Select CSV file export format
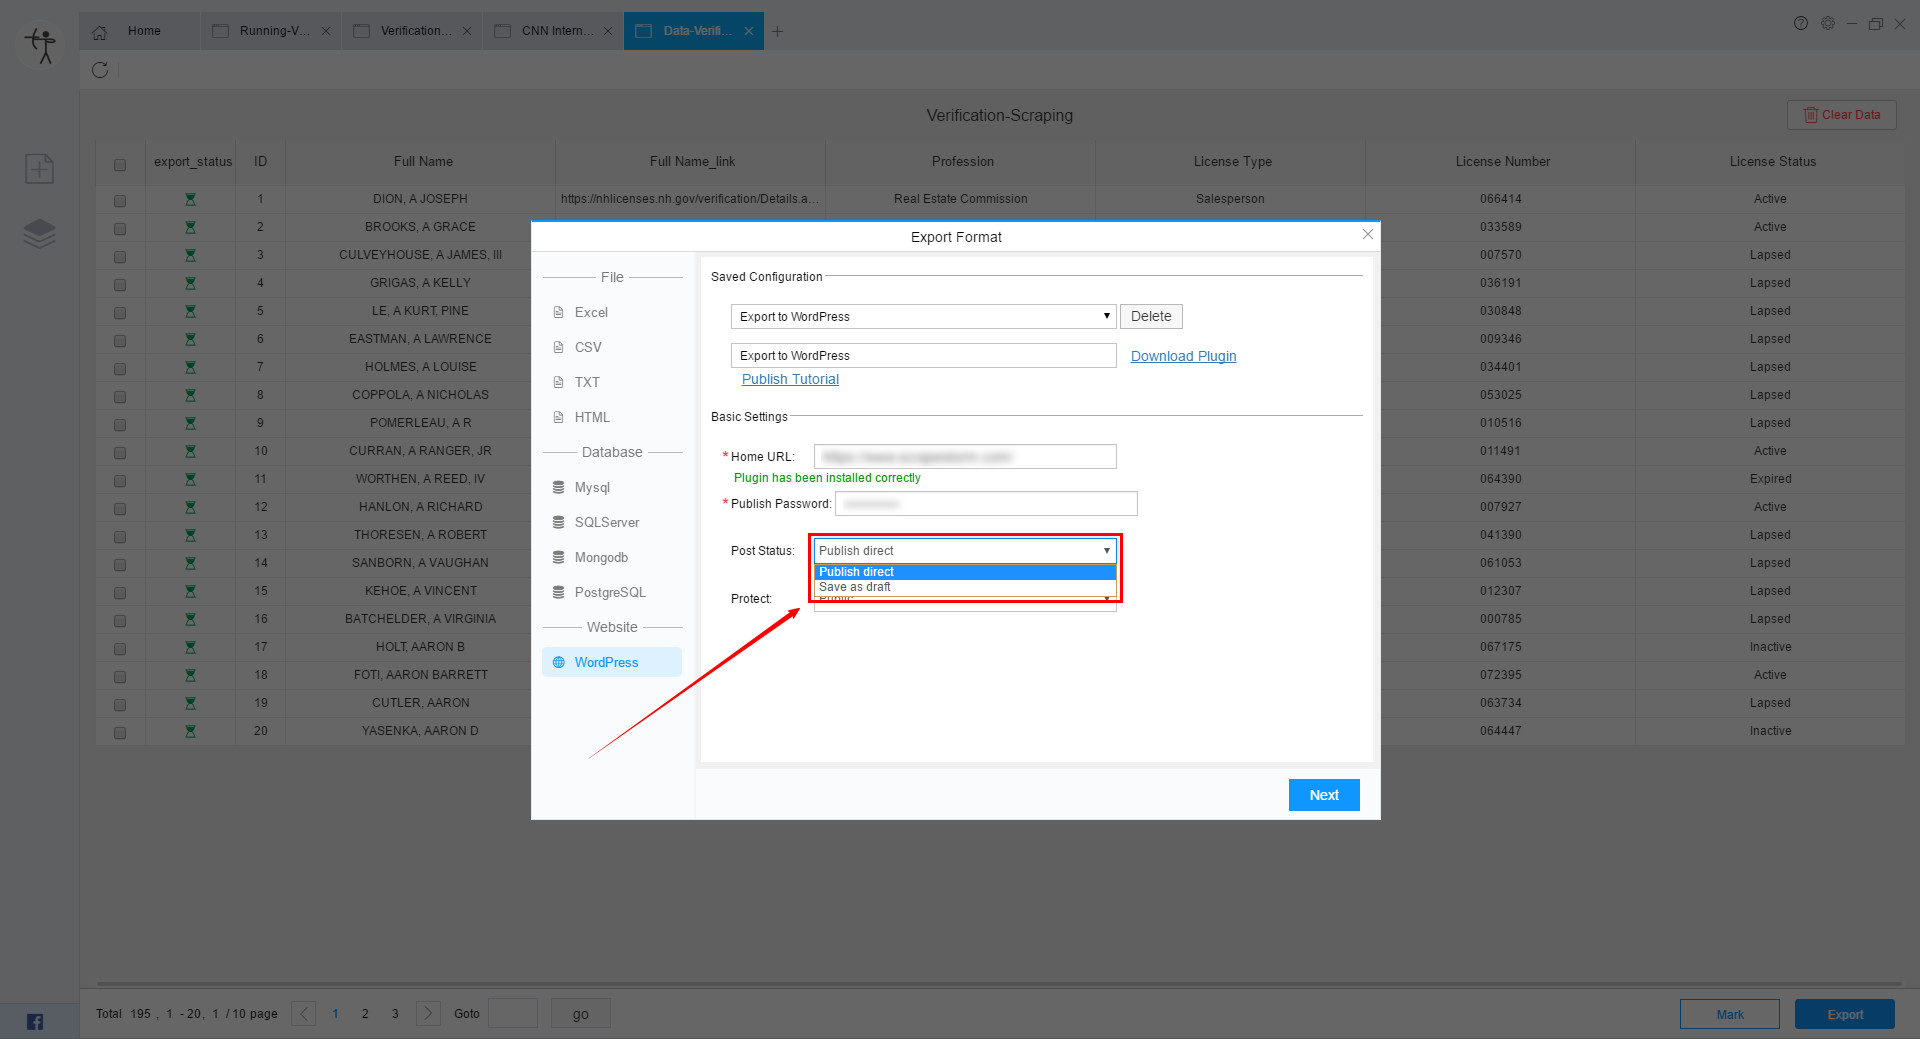Image resolution: width=1920 pixels, height=1039 pixels. click(612, 347)
